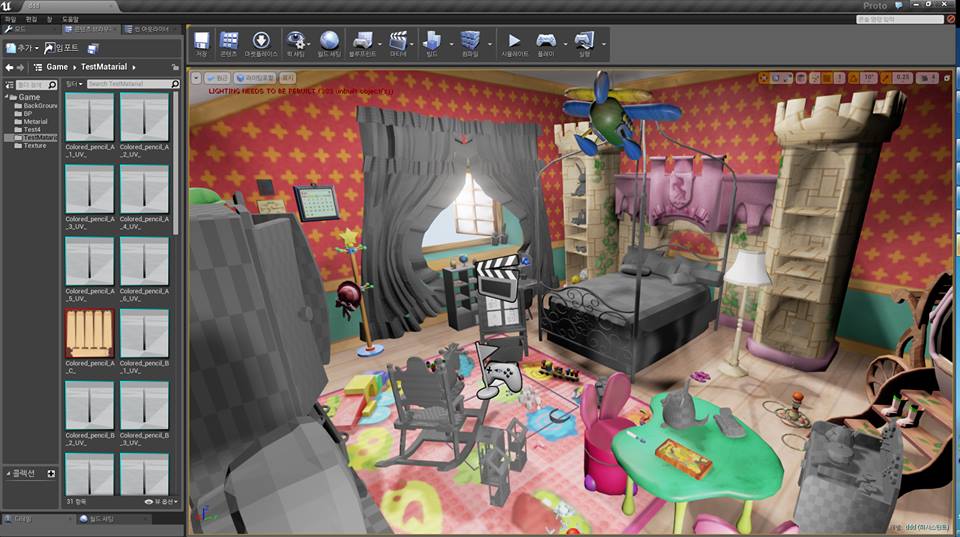Click the TestMatarial breadcrumb path item
Viewport: 960px width, 537px height.
pos(104,67)
